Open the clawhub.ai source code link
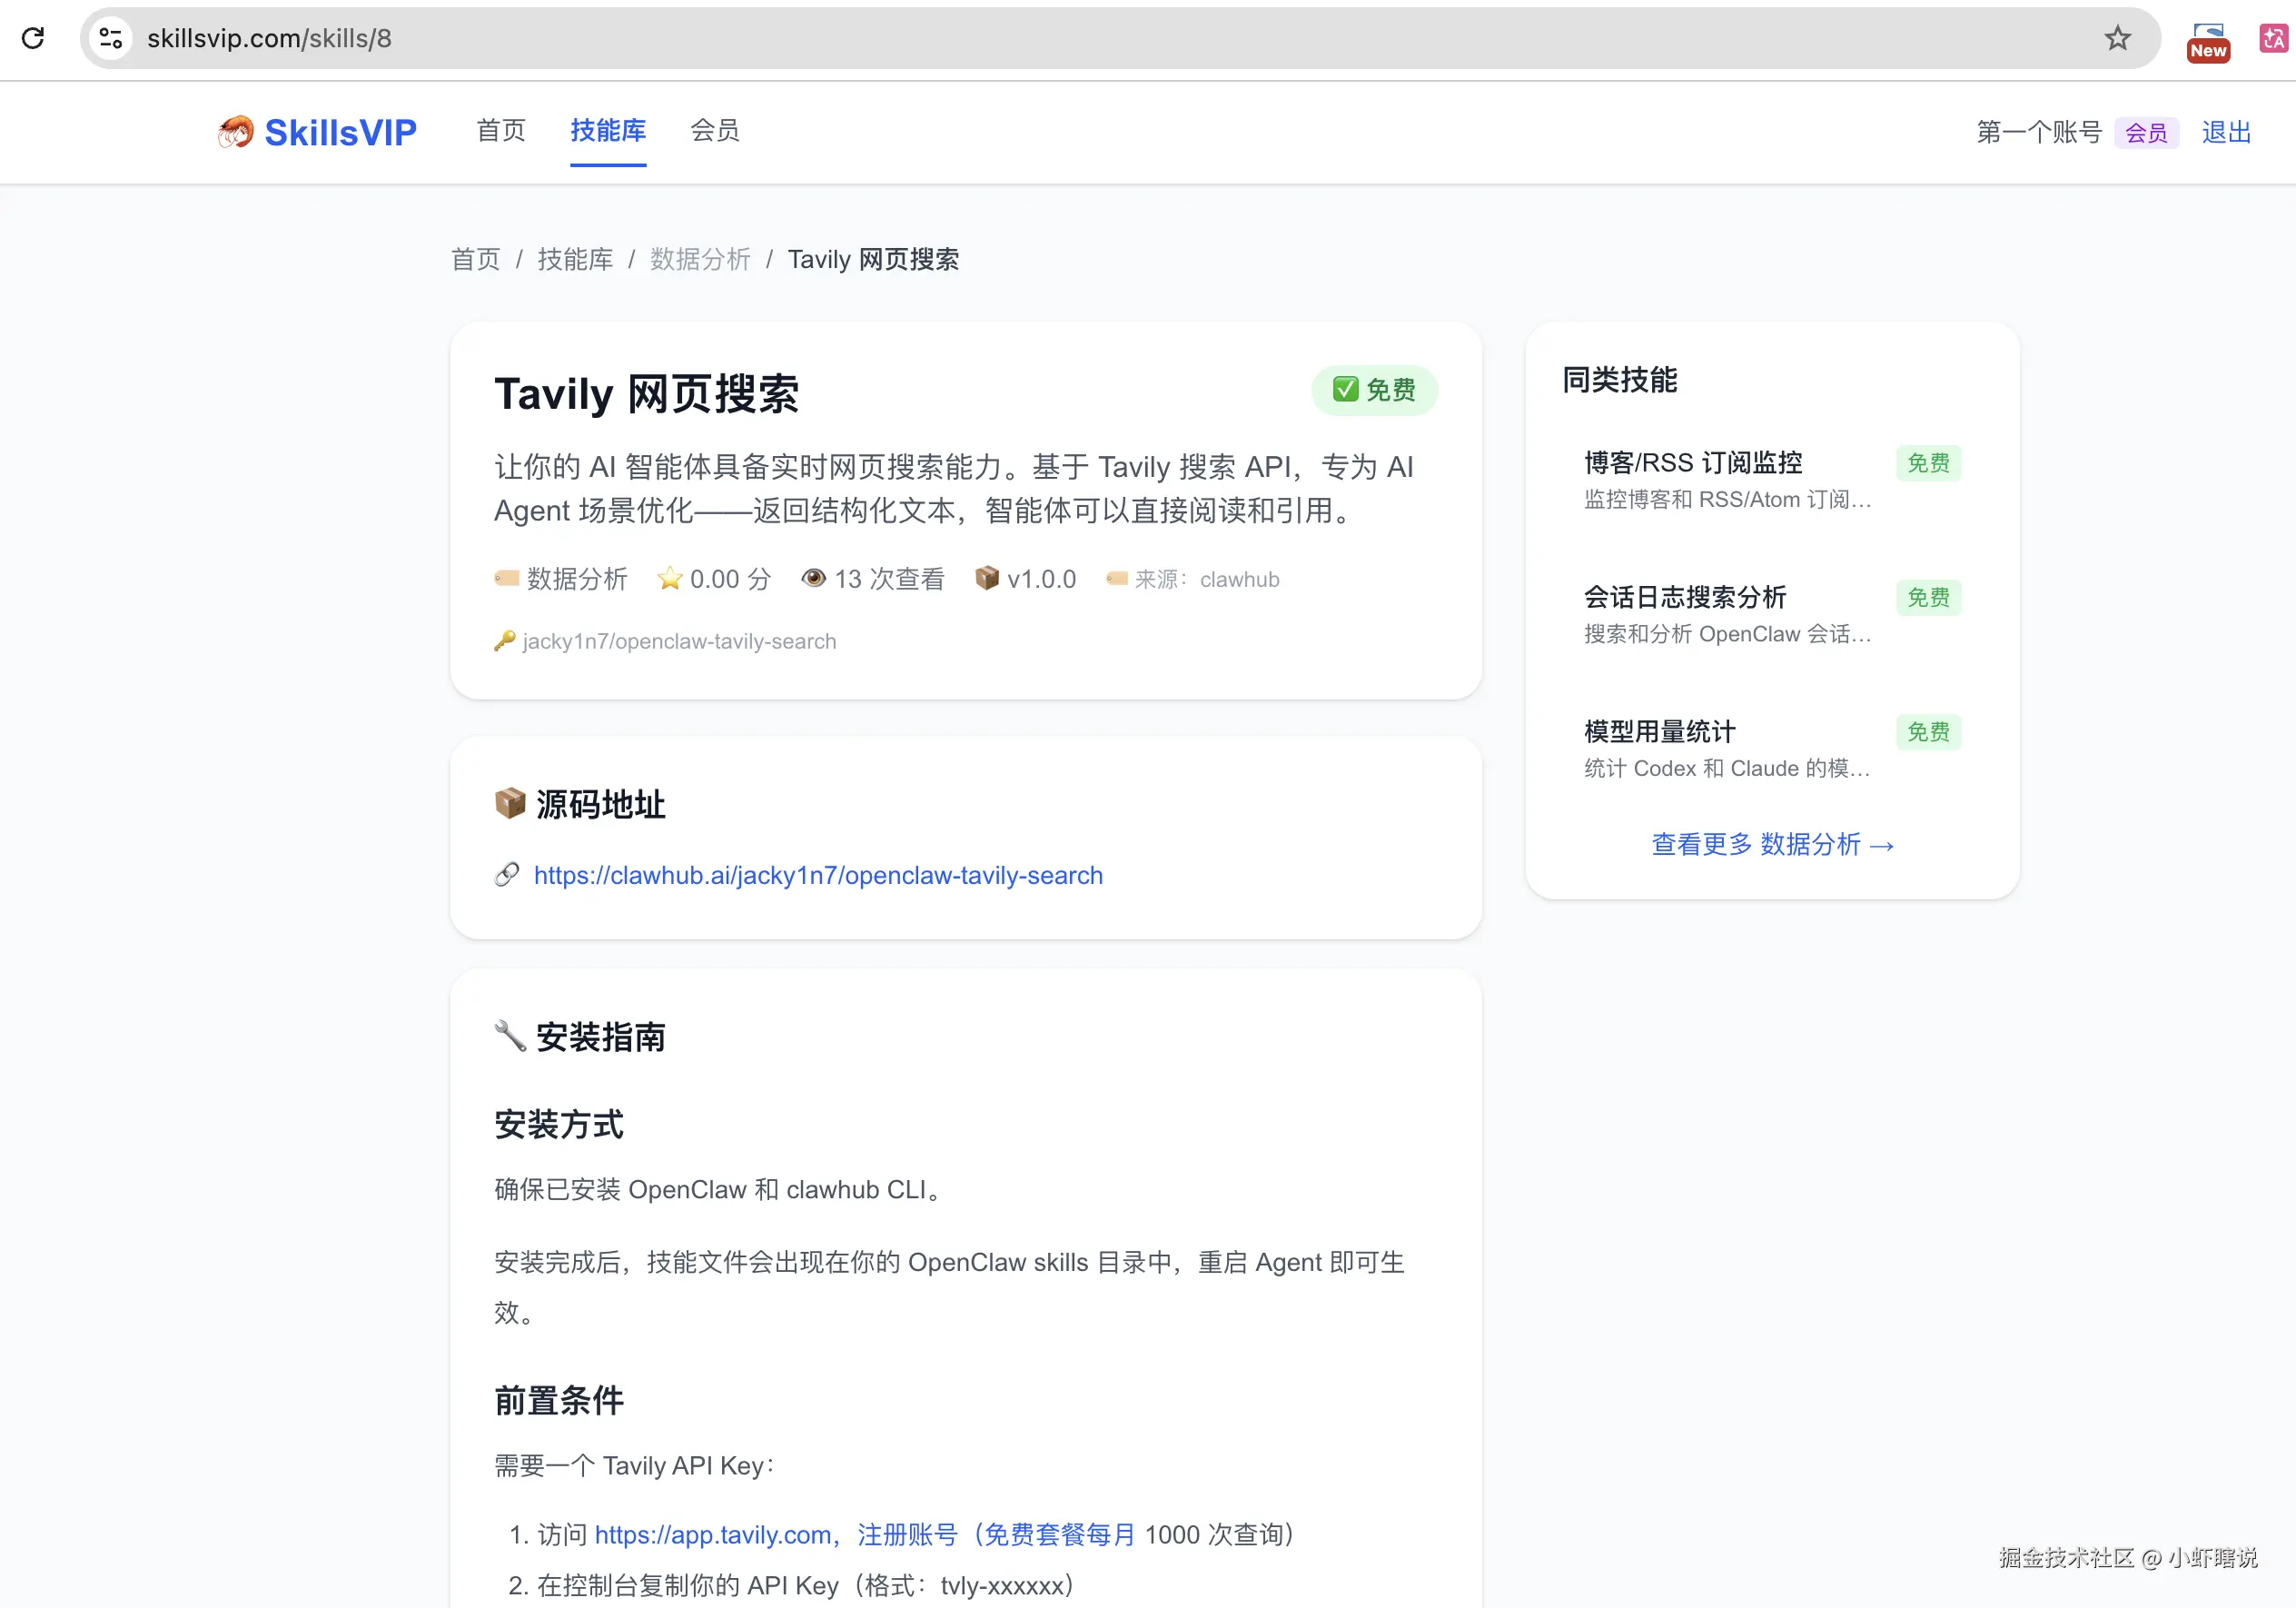This screenshot has height=1608, width=2296. [x=817, y=875]
